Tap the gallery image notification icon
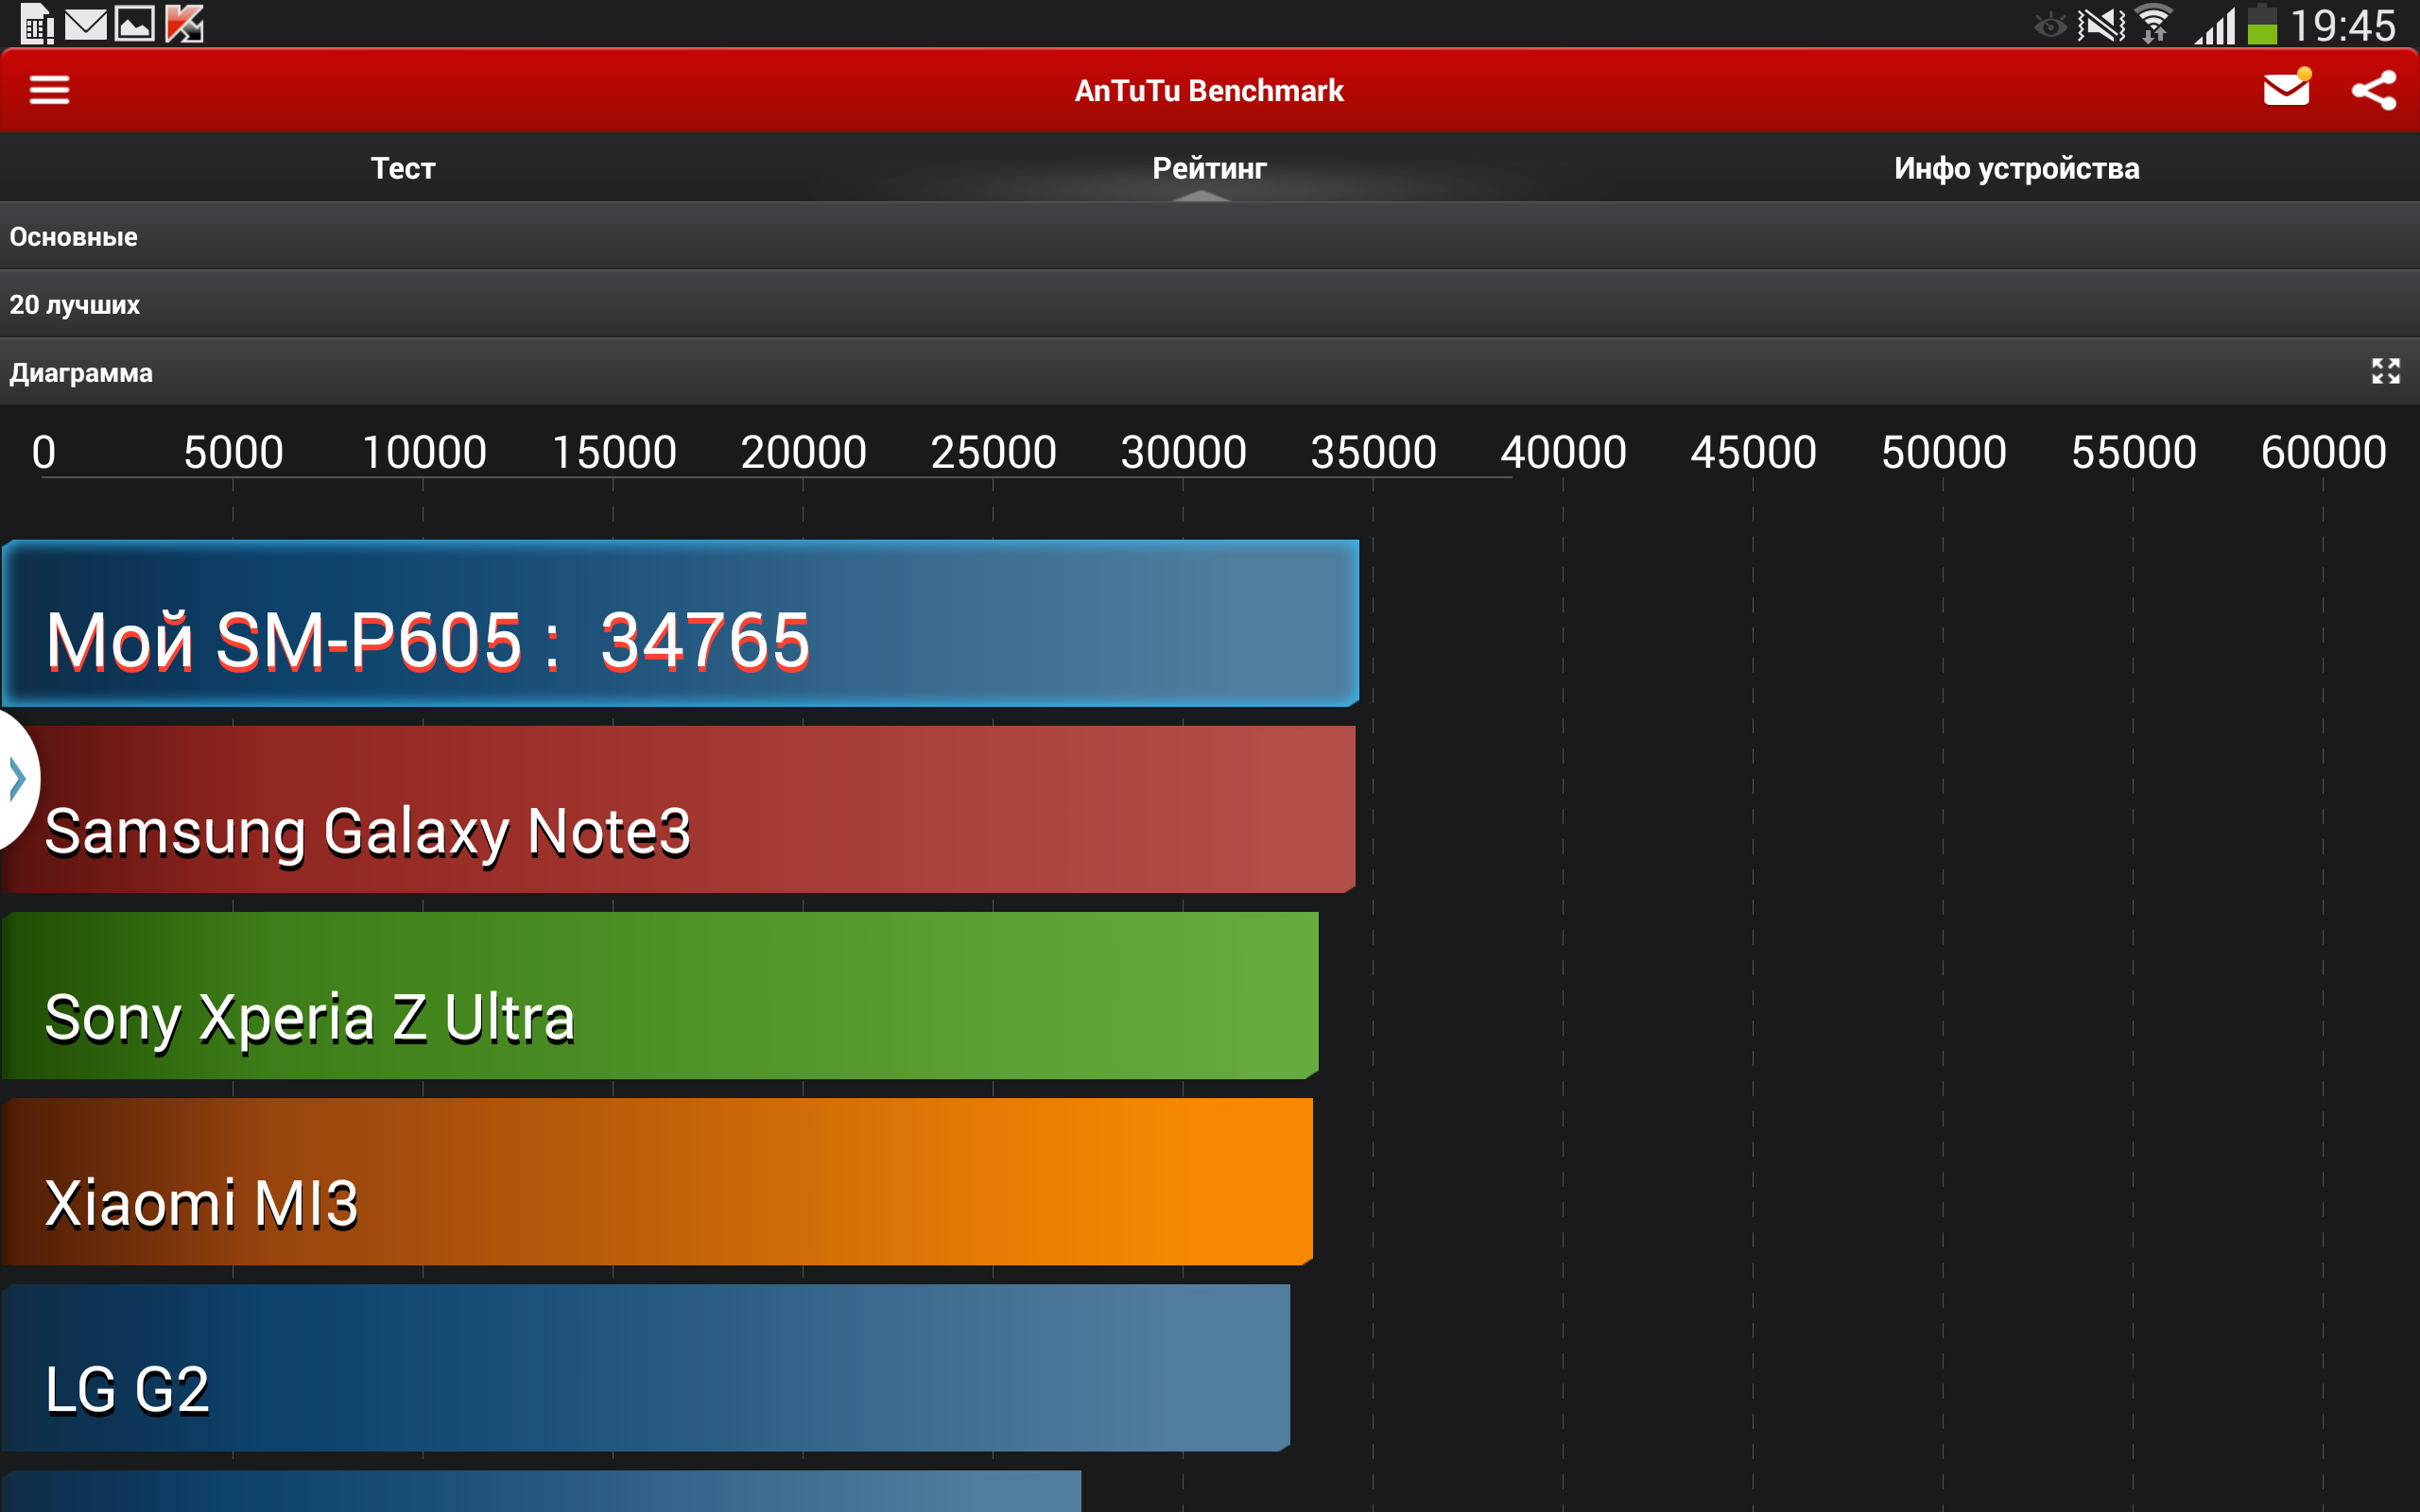Viewport: 2420px width, 1512px height. click(135, 23)
